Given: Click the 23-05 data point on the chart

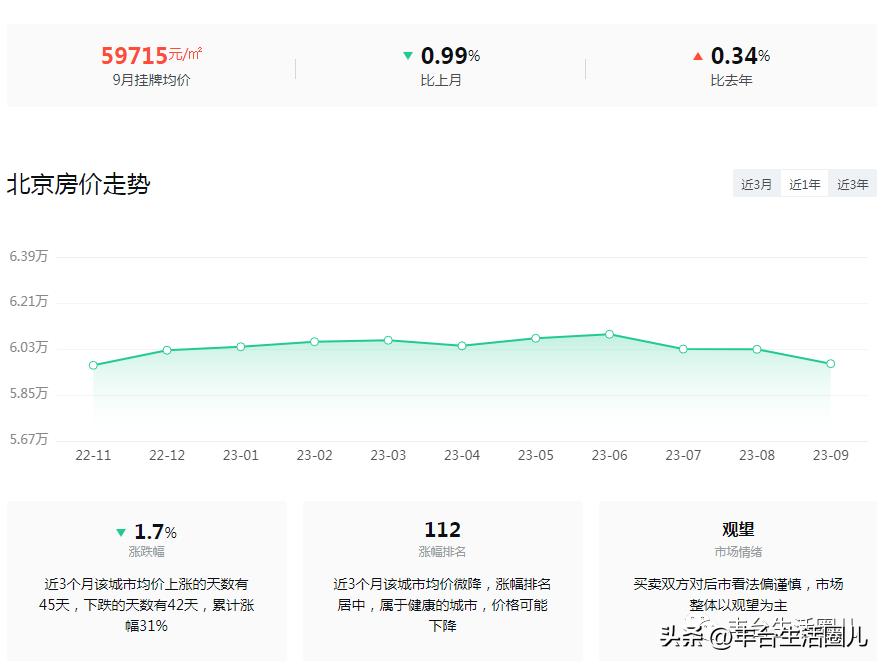Looking at the screenshot, I should [x=535, y=338].
